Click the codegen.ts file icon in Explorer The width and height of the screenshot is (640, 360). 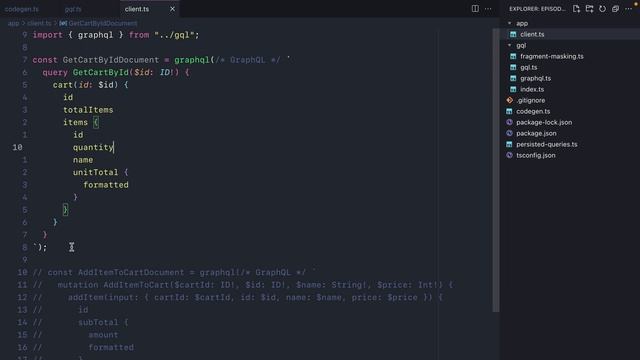click(x=509, y=111)
